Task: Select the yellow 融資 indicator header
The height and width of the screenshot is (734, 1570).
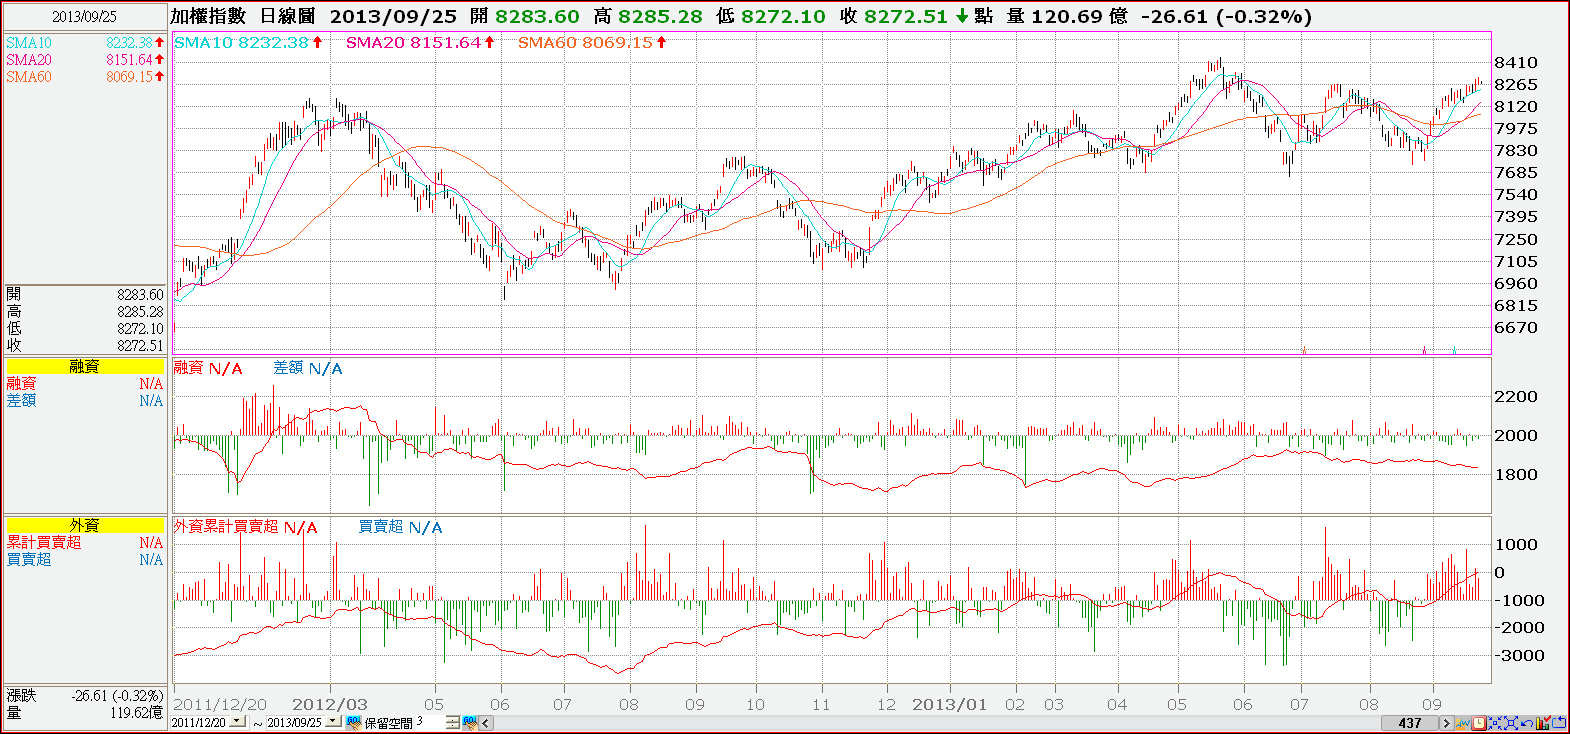Action: (84, 367)
